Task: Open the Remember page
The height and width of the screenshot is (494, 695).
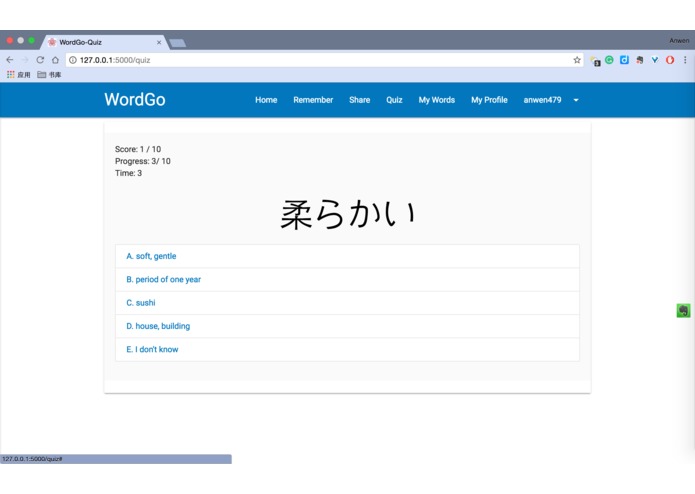Action: [x=313, y=100]
